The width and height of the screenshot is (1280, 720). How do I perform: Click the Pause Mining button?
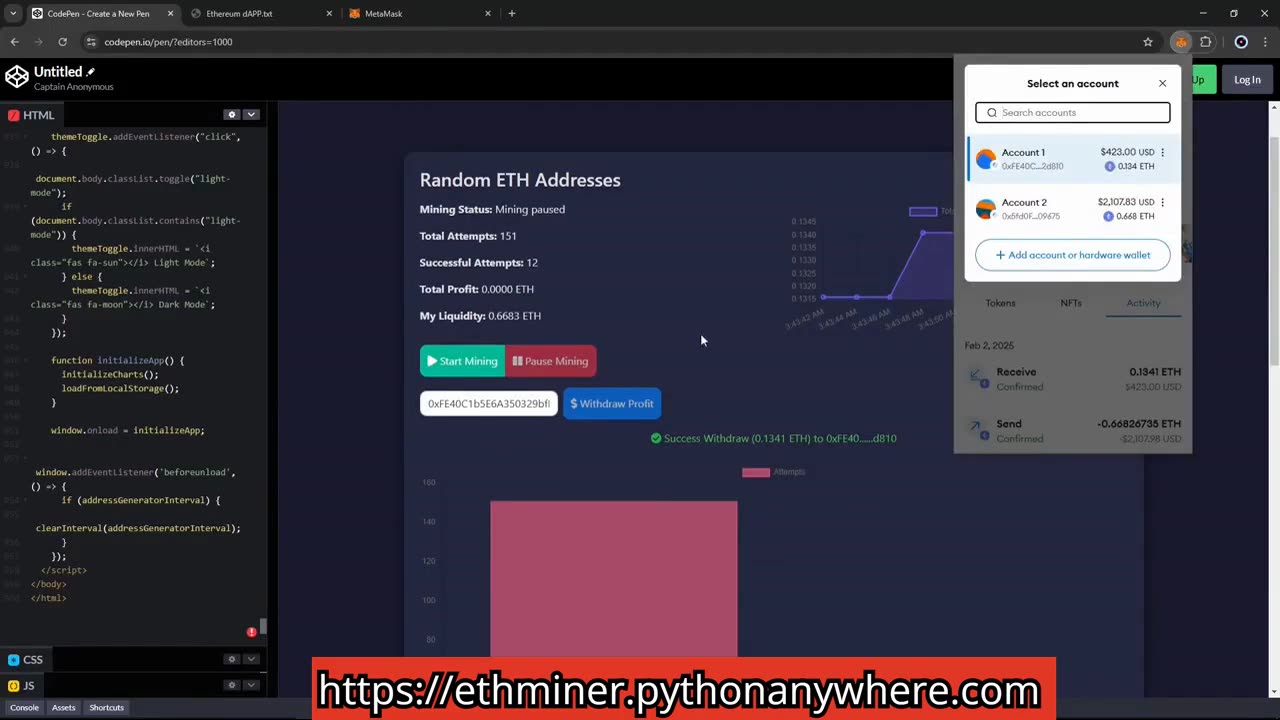551,361
